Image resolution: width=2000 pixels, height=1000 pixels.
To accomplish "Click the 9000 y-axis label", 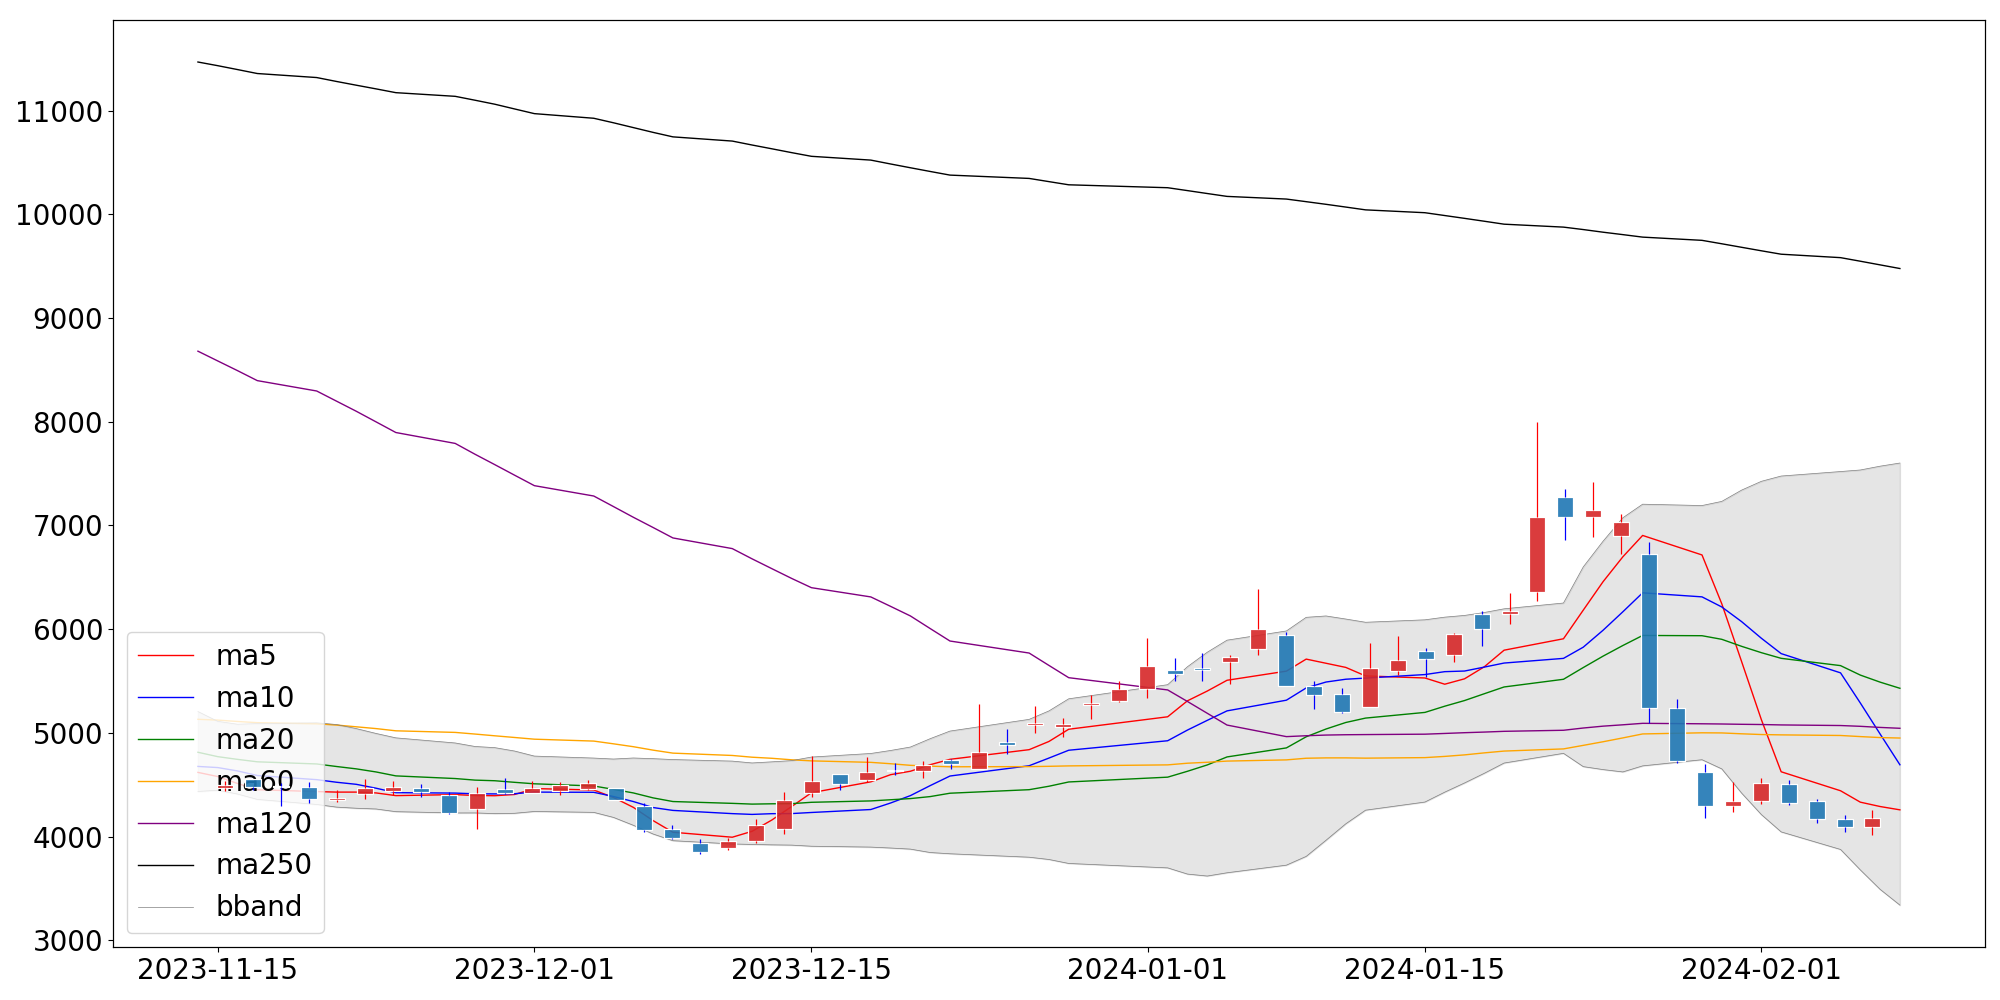I will pos(68,319).
